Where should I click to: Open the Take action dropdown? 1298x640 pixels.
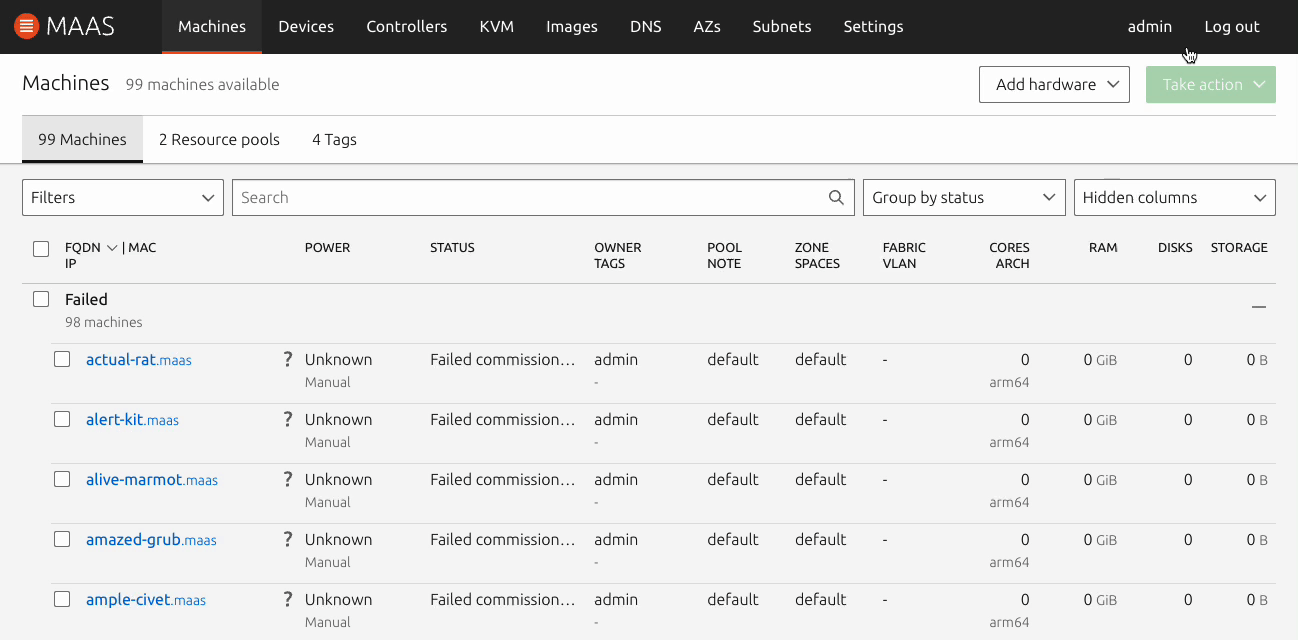(1211, 85)
